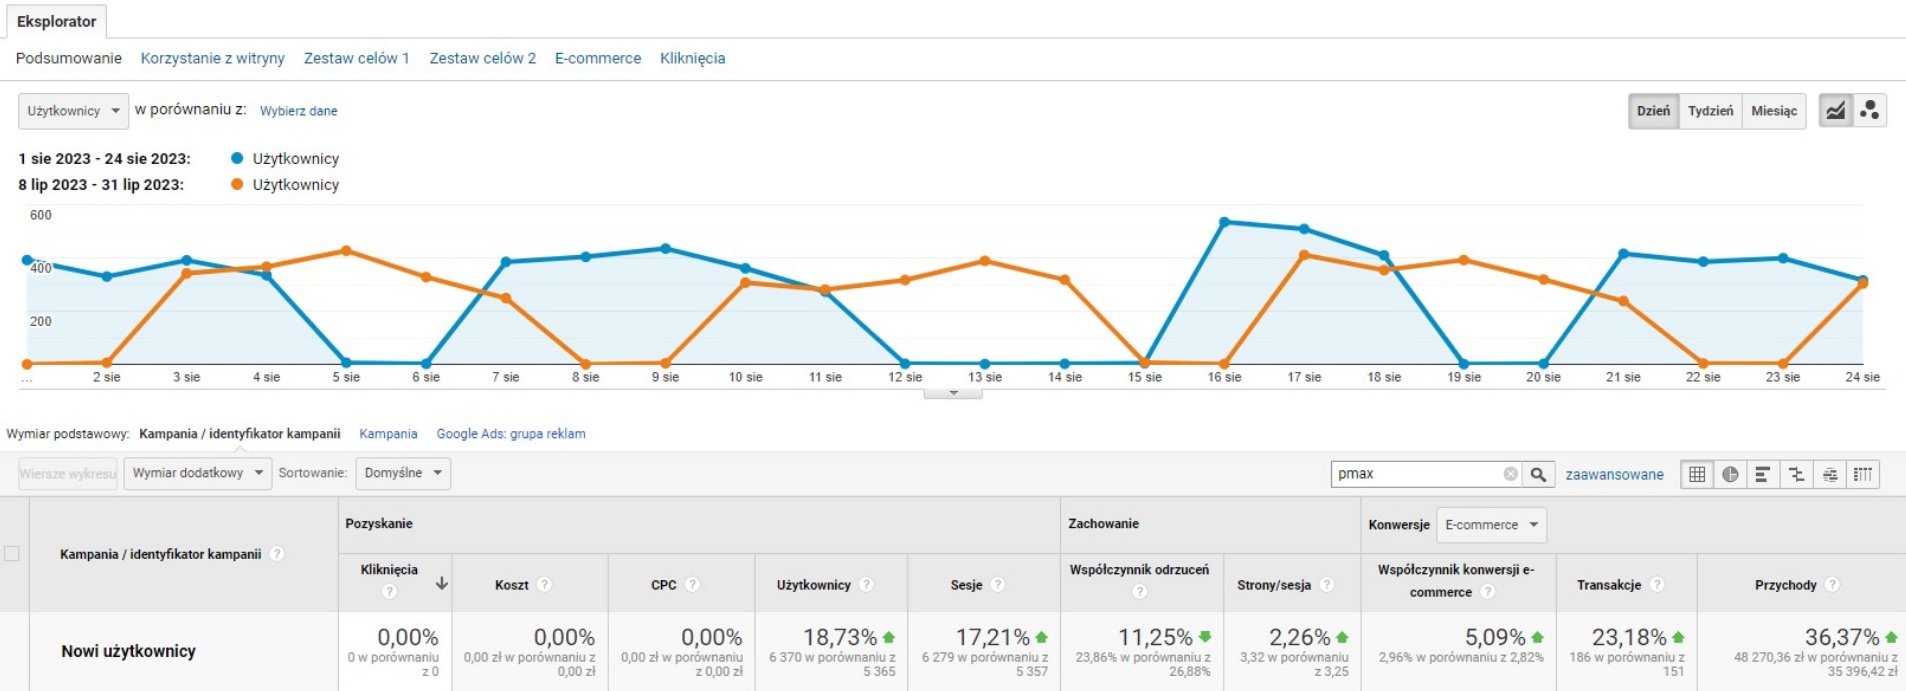Click the blue legend dot for August Użytkownicy

point(237,158)
